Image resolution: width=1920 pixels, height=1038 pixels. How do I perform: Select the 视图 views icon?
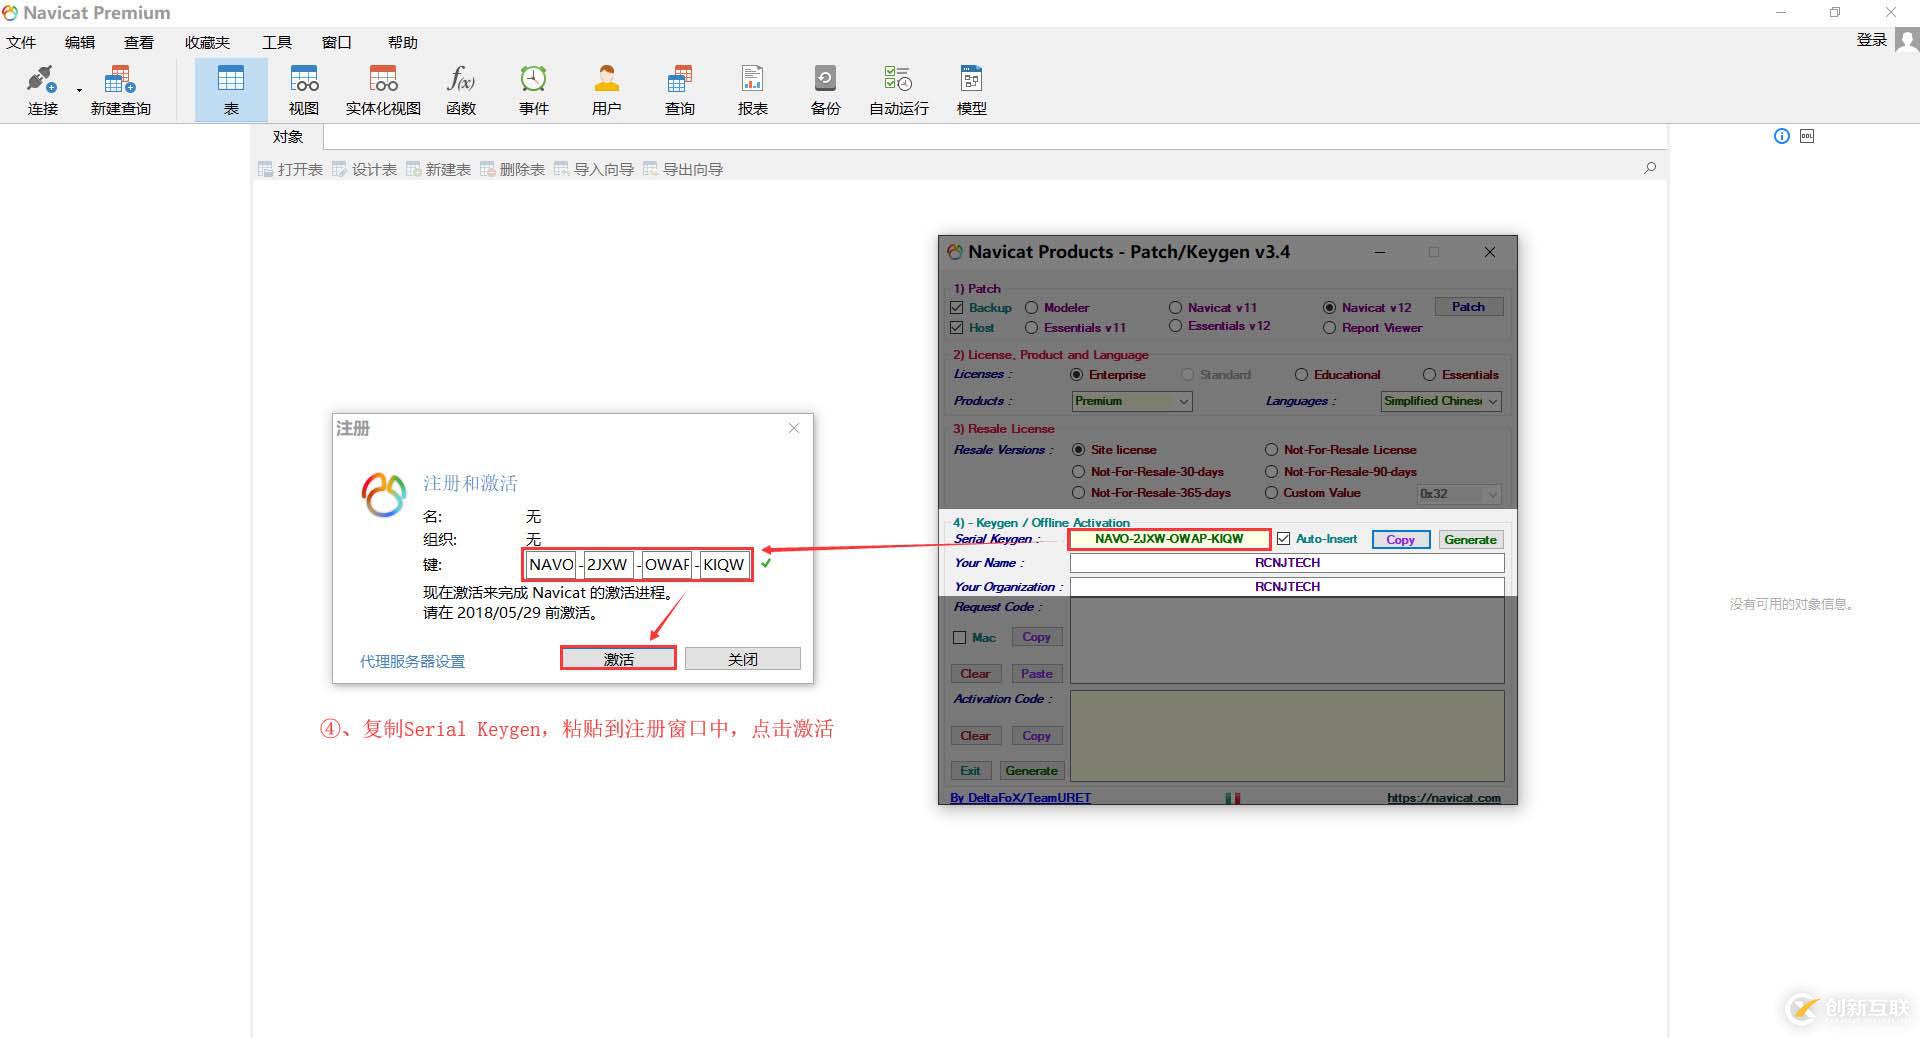[304, 90]
